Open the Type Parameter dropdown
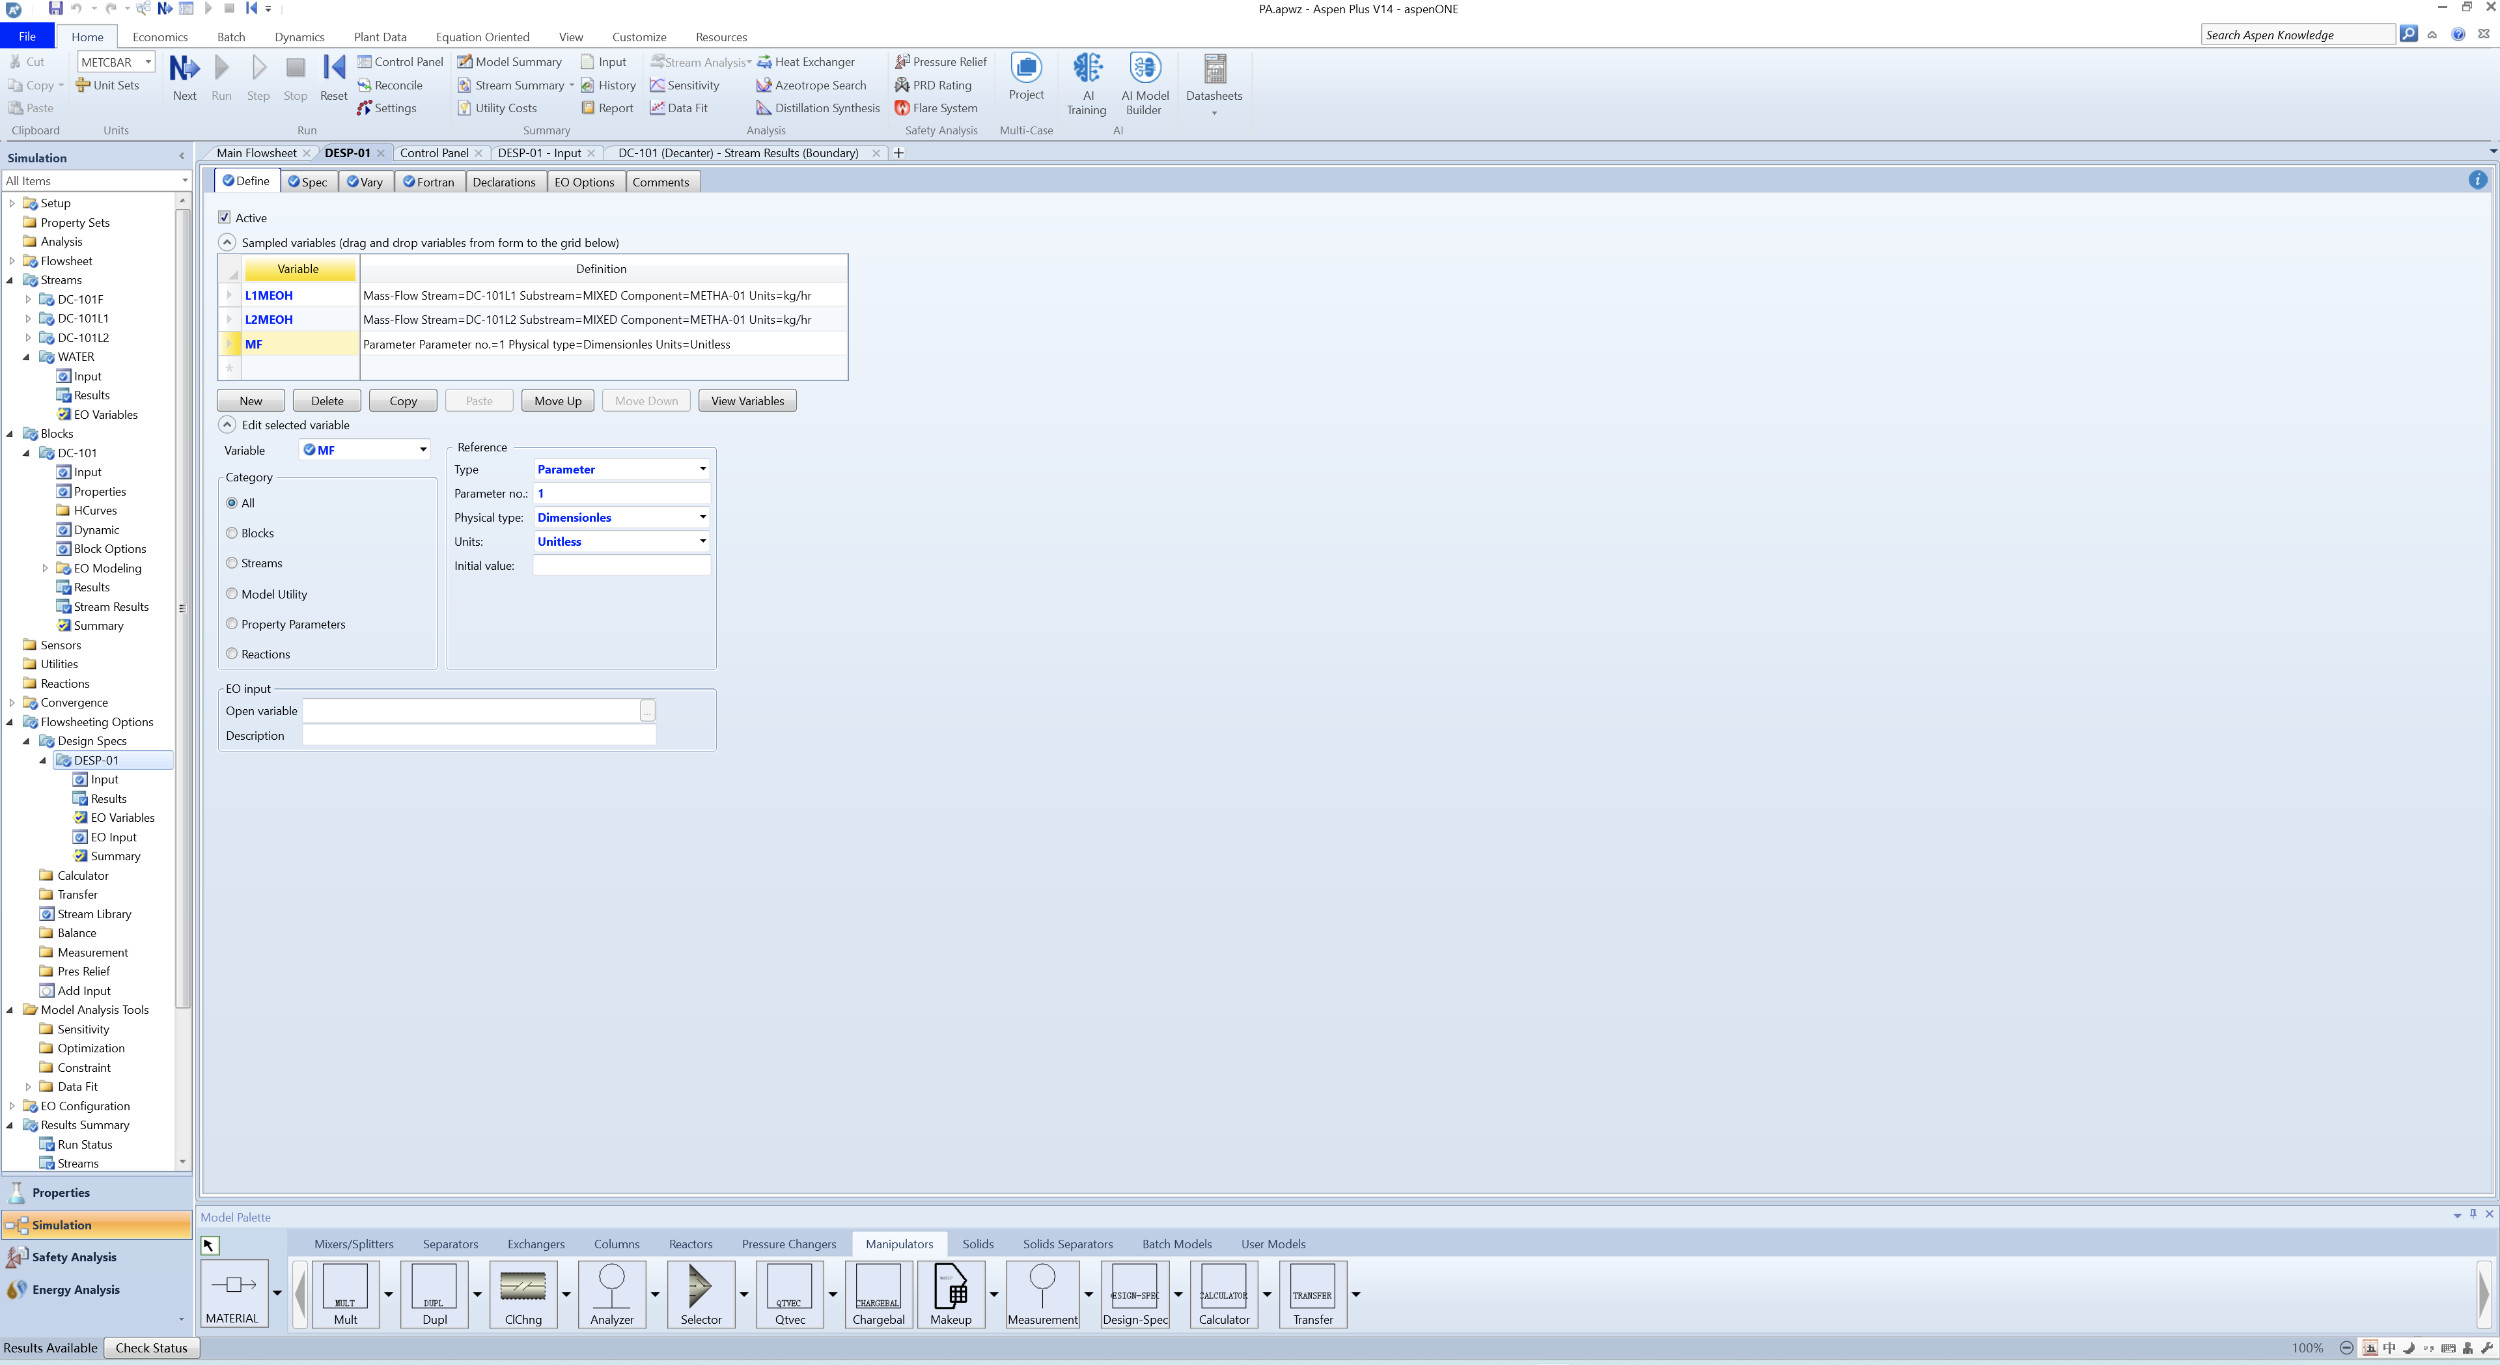 703,469
